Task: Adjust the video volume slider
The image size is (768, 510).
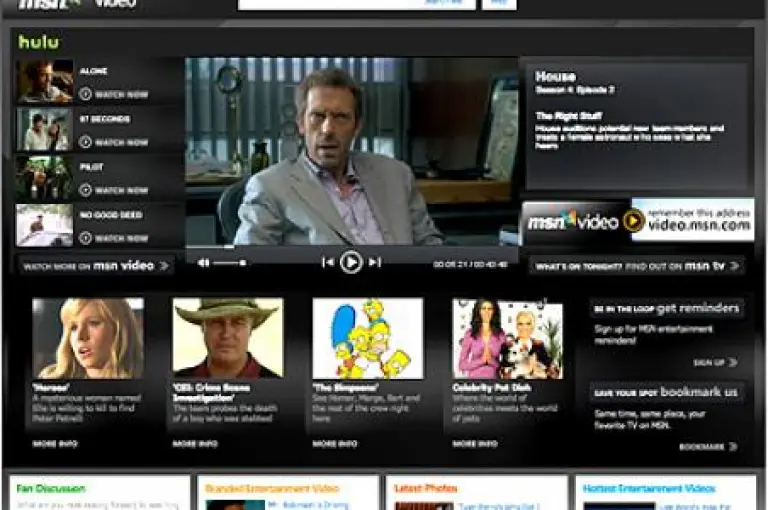Action: point(229,263)
